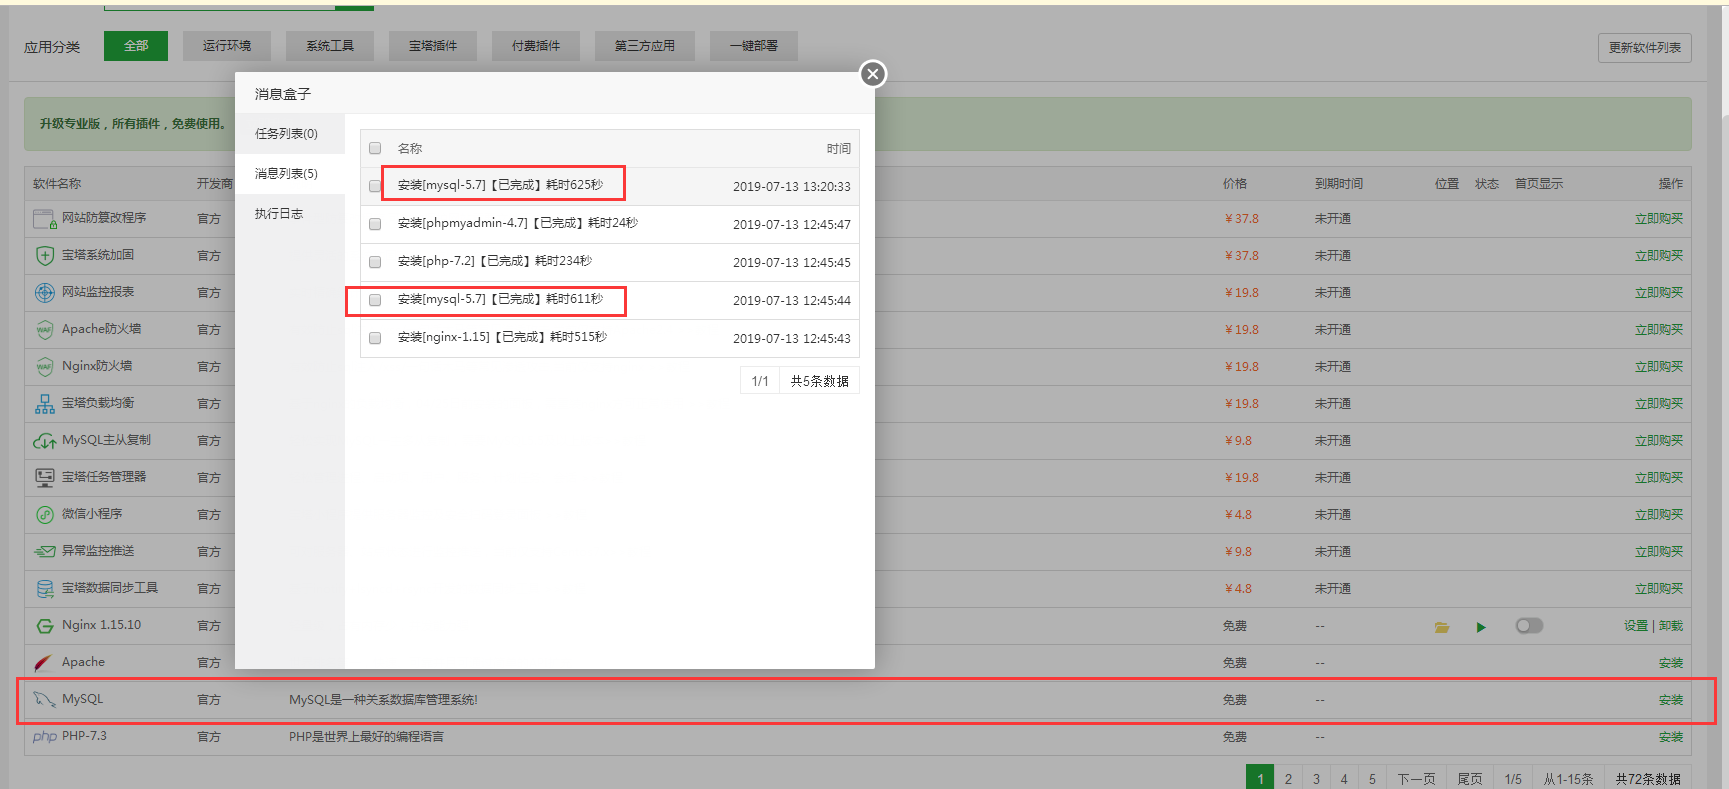Click the 宝塔系统加固 shield icon

[45, 255]
